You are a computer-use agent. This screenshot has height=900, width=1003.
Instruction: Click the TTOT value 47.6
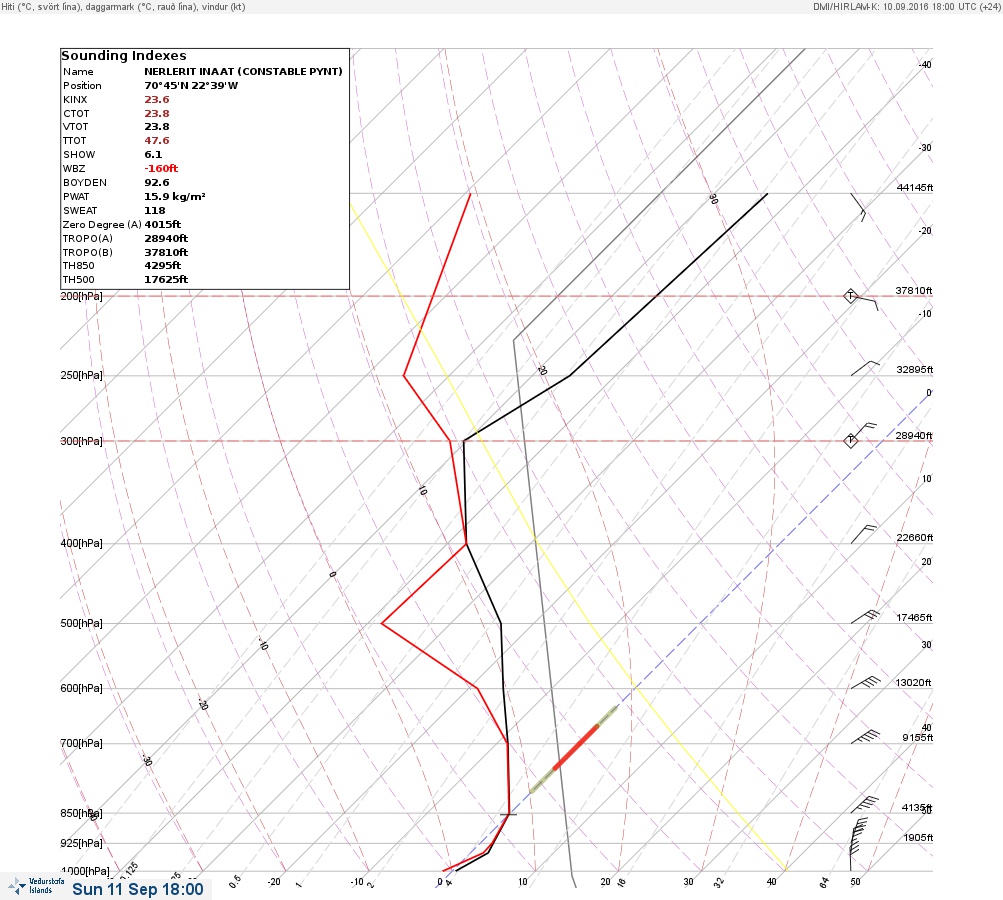tap(157, 141)
